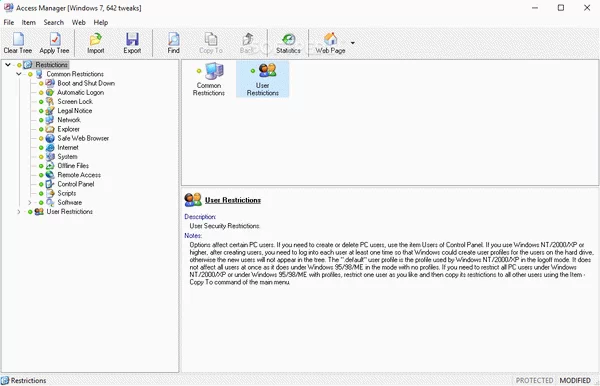Click the Web Page house icon

pos(330,39)
